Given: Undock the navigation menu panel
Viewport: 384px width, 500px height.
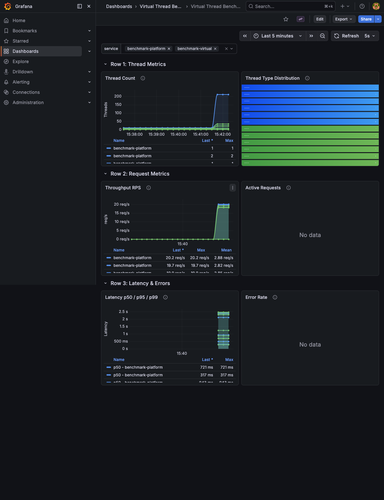Looking at the screenshot, I should pos(79,6).
